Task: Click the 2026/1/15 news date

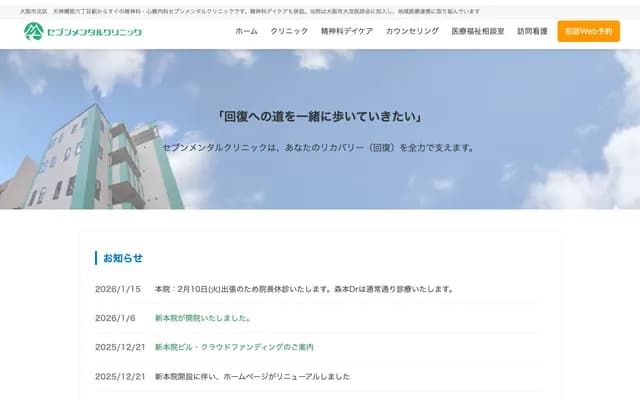Action: (118, 289)
